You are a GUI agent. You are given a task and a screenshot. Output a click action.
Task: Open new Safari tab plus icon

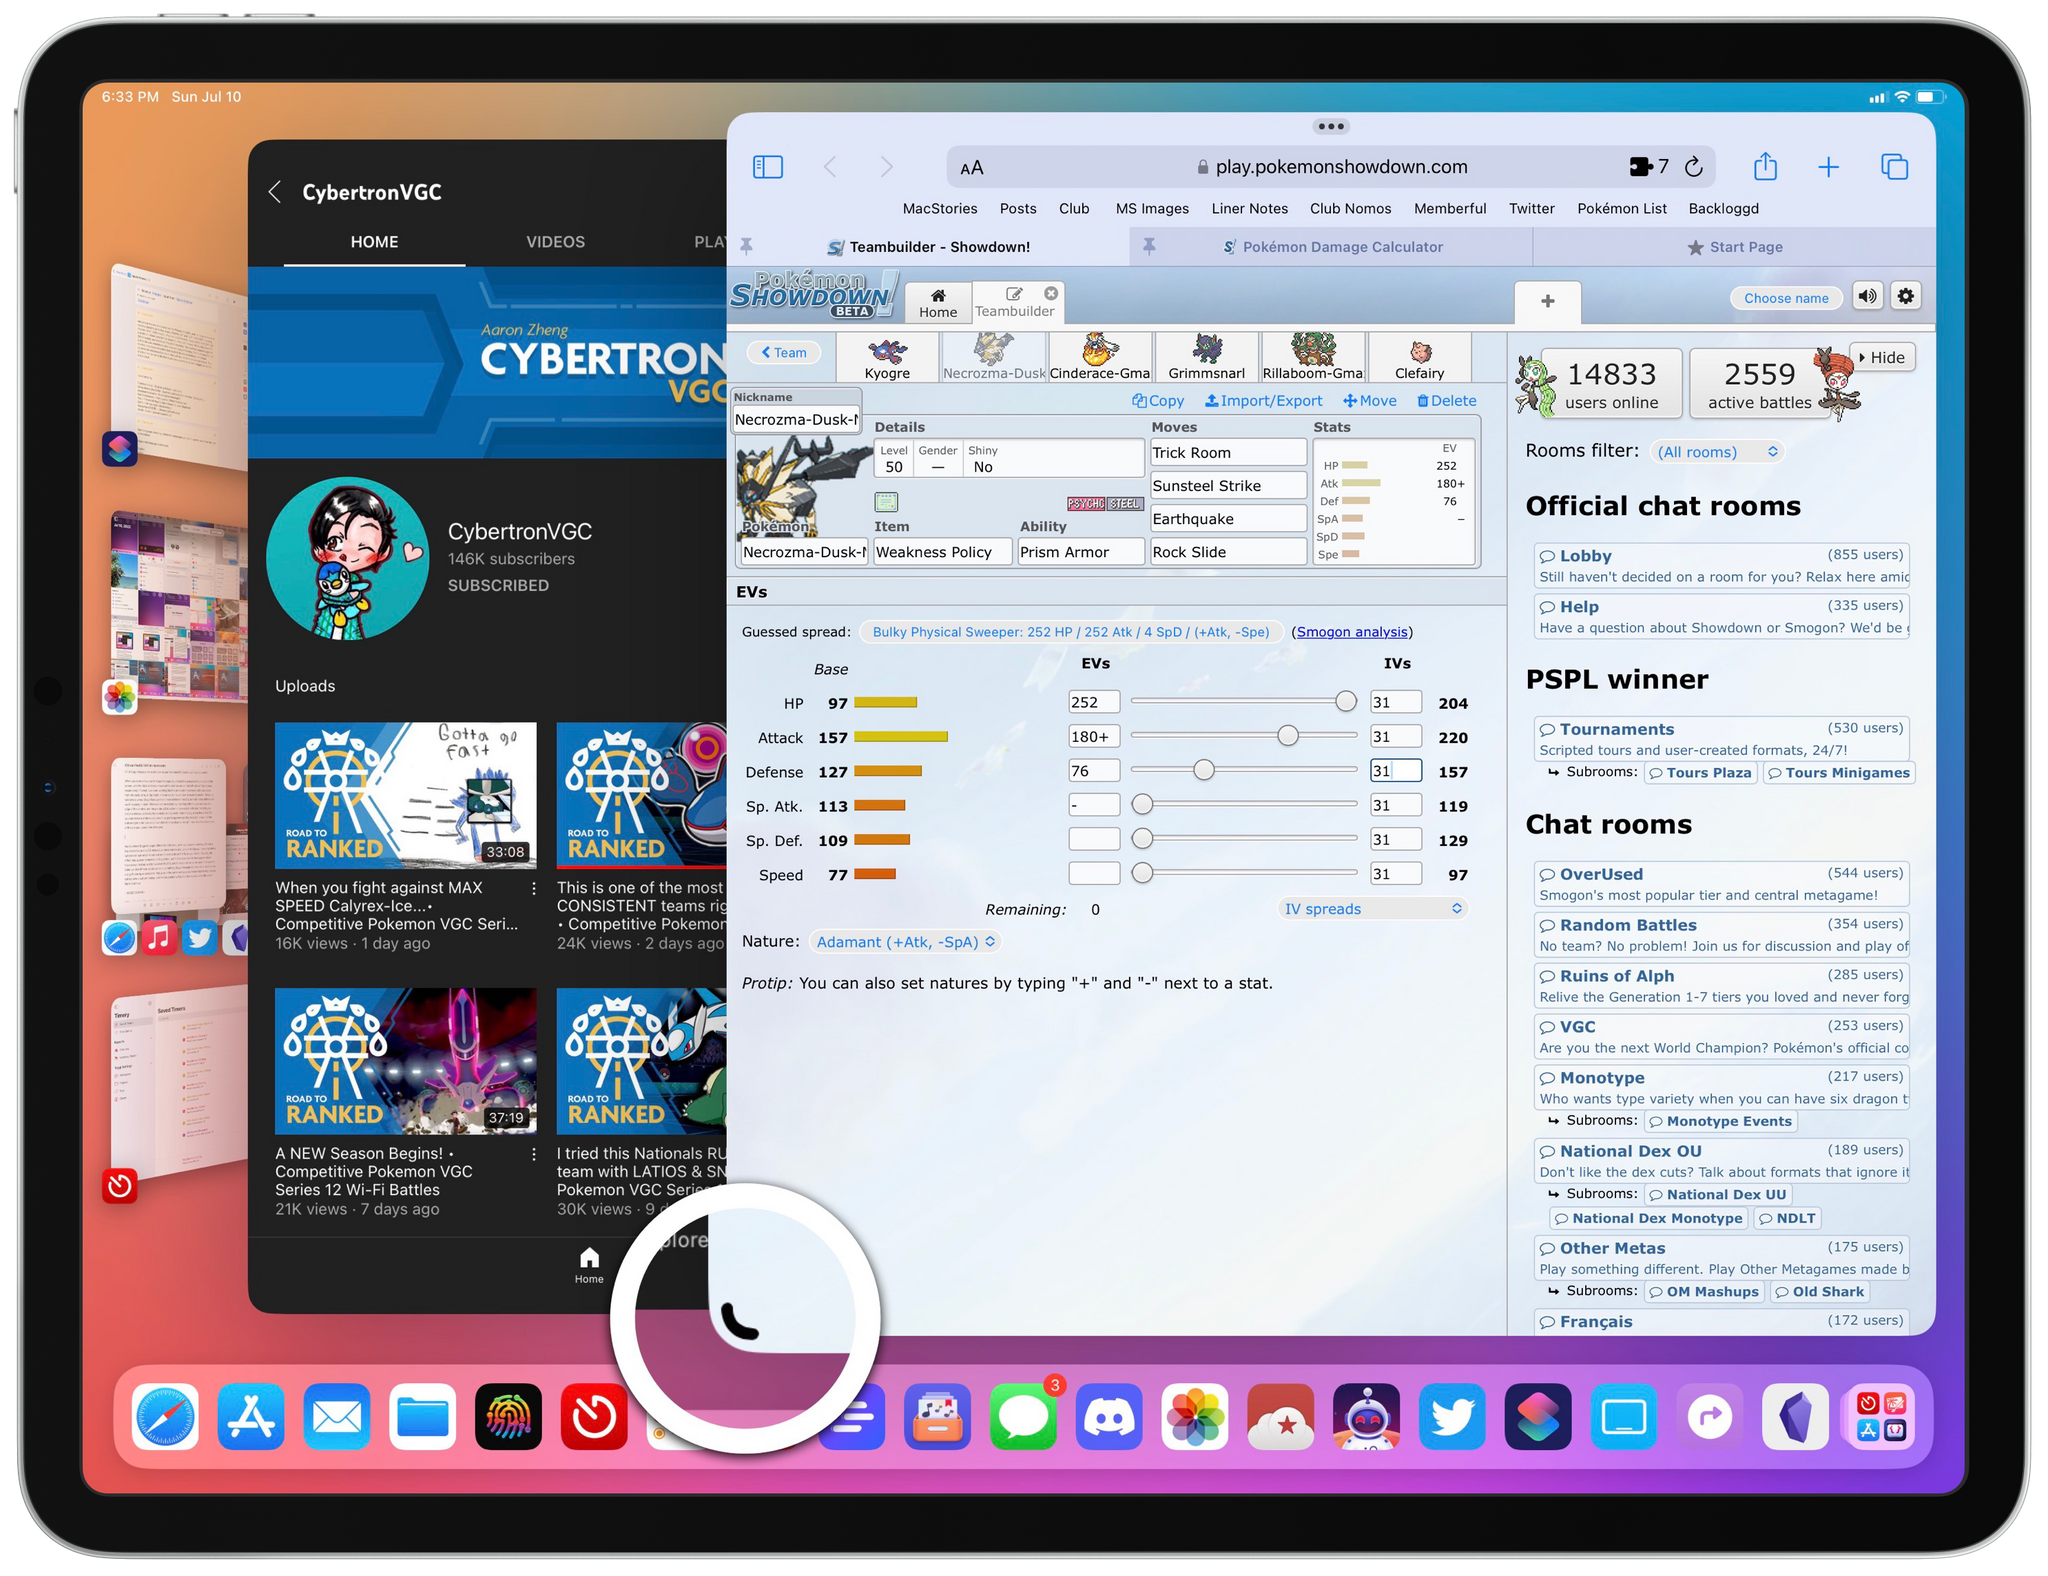pos(1828,167)
